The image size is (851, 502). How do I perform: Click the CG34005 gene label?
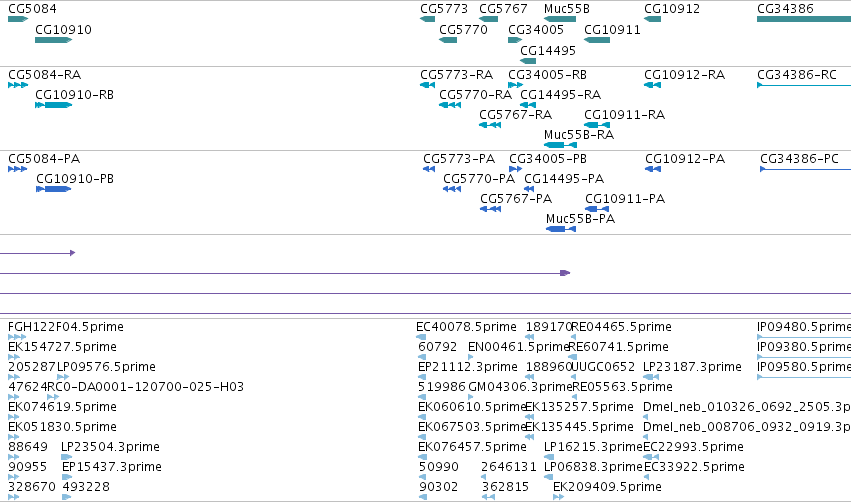pyautogui.click(x=536, y=30)
